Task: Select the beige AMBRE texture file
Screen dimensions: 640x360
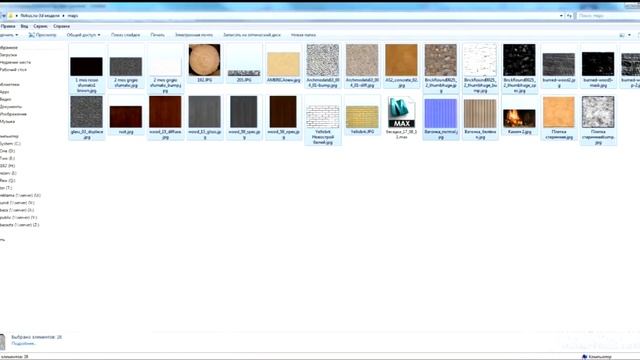Action: 283,64
